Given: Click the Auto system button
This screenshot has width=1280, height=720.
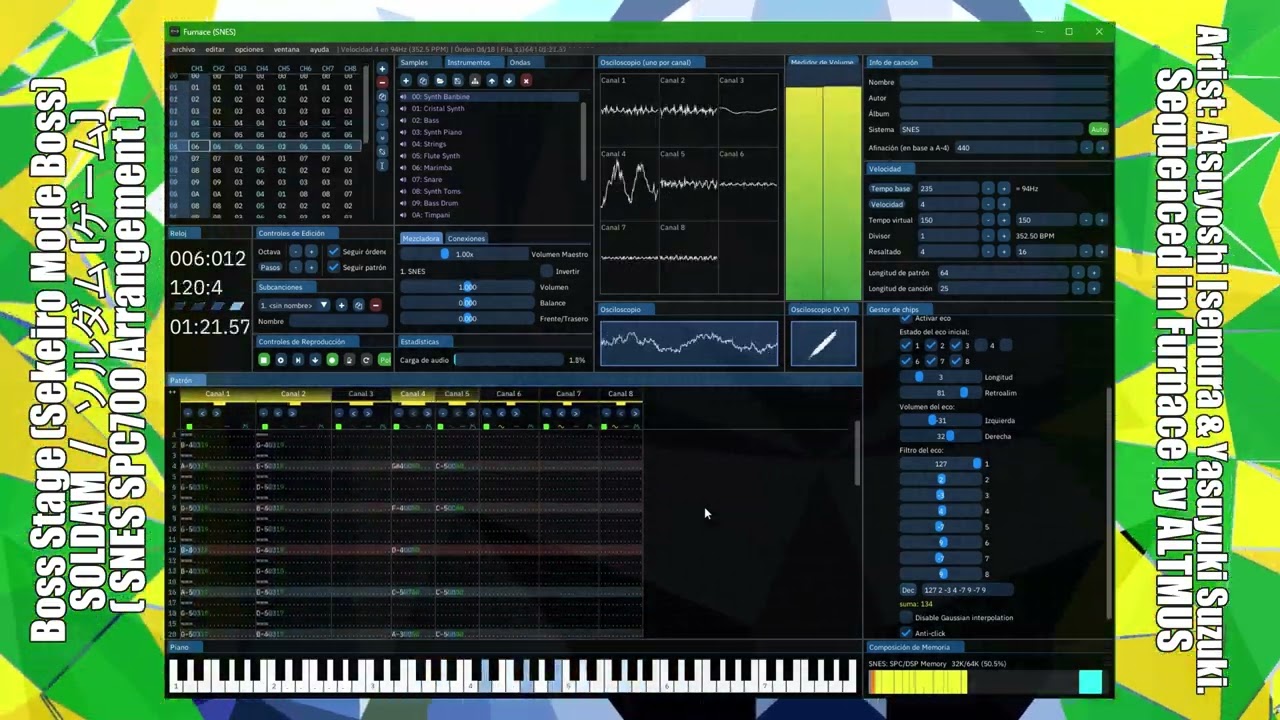Looking at the screenshot, I should (x=1099, y=129).
